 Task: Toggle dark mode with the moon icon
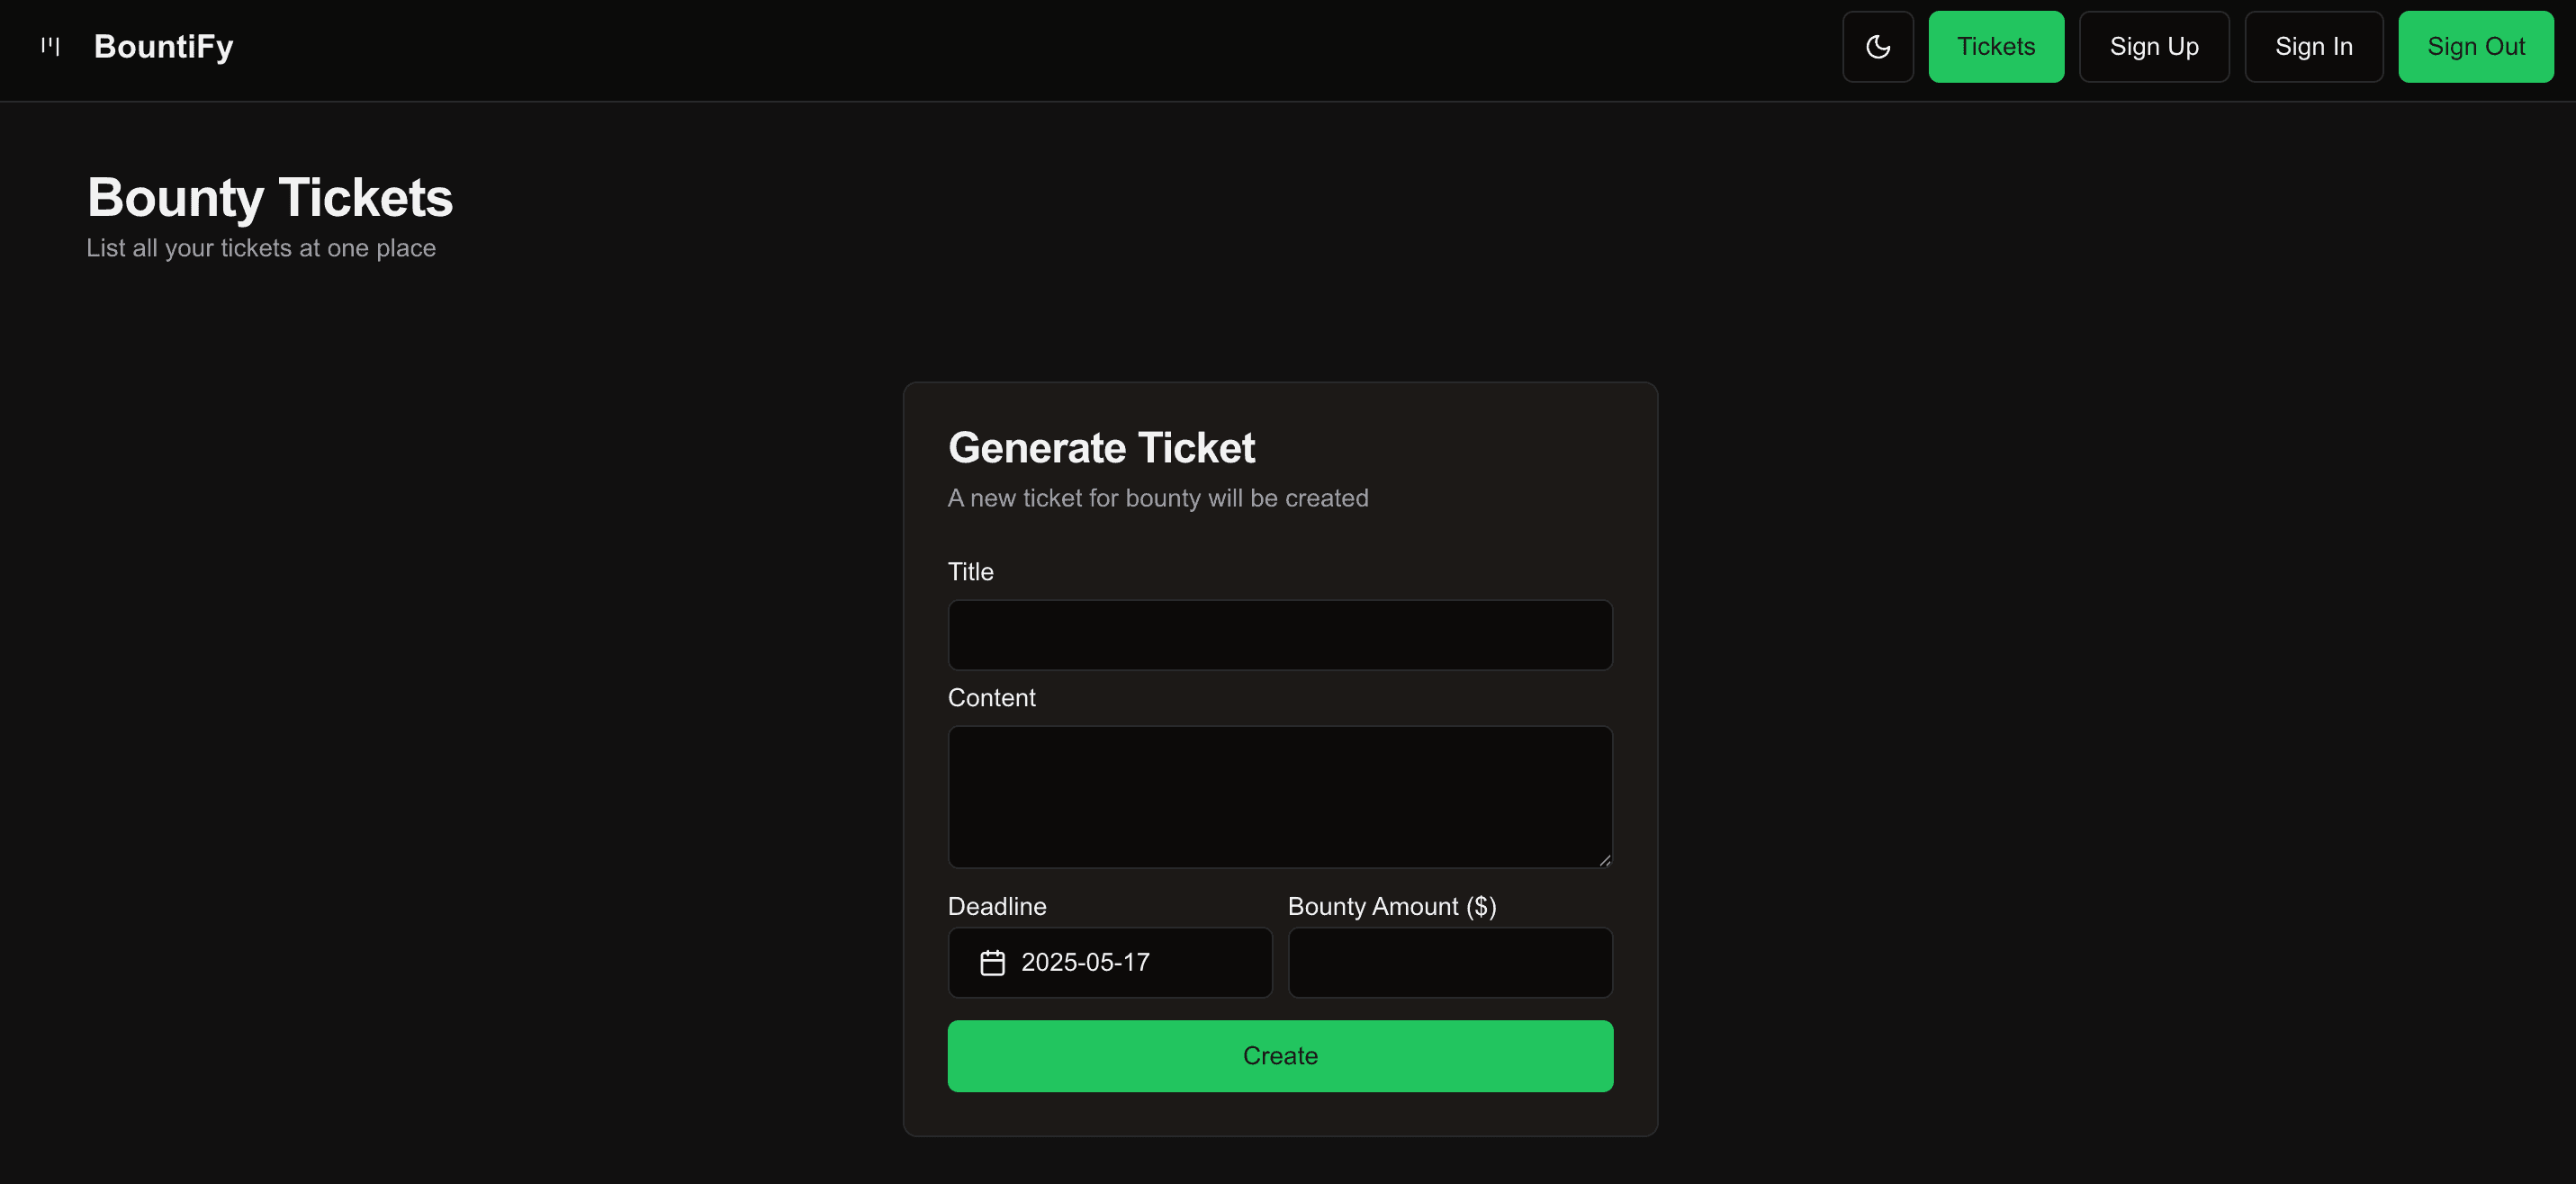pyautogui.click(x=1878, y=47)
